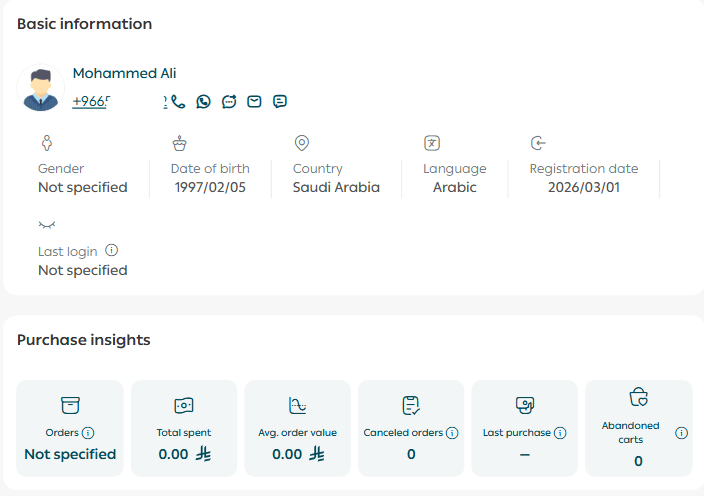Send an email via the envelope icon
The height and width of the screenshot is (496, 704).
(x=255, y=101)
